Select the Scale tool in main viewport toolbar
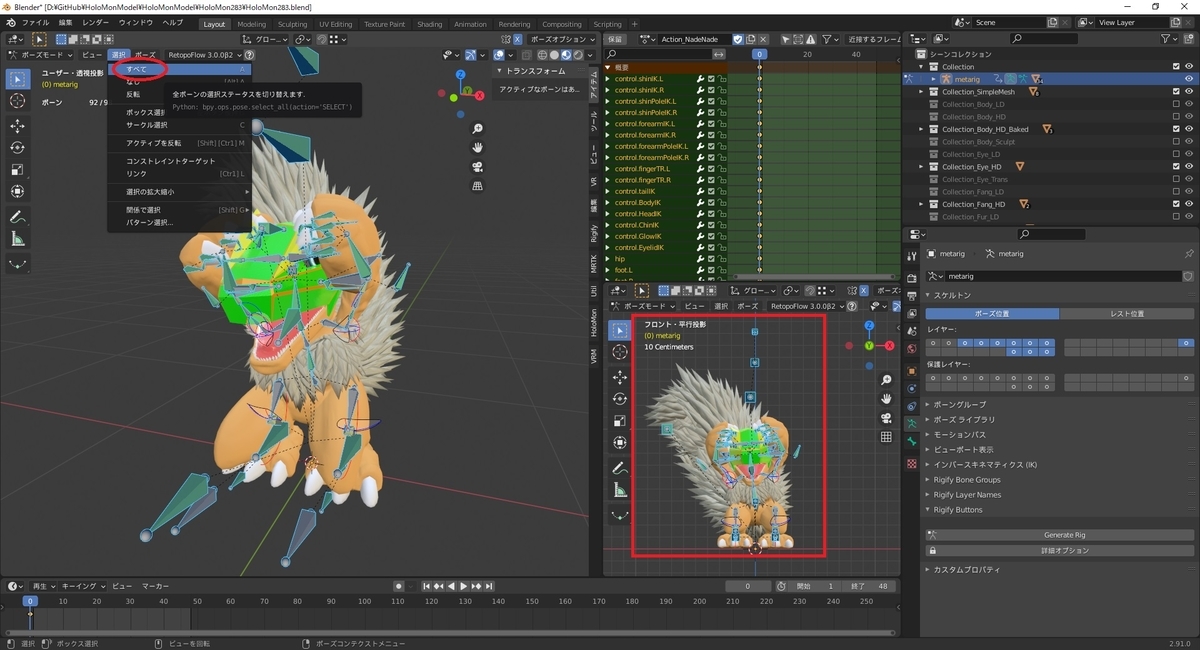 [18, 170]
